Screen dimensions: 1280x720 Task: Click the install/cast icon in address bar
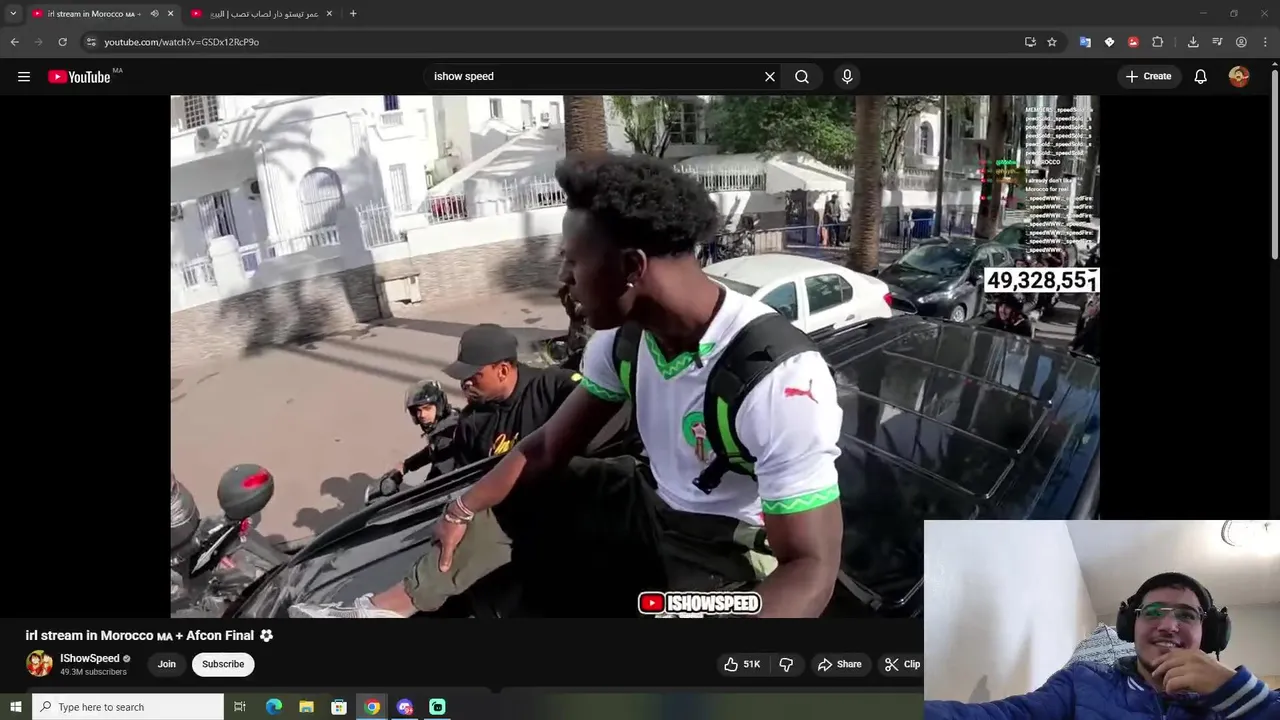(1030, 42)
